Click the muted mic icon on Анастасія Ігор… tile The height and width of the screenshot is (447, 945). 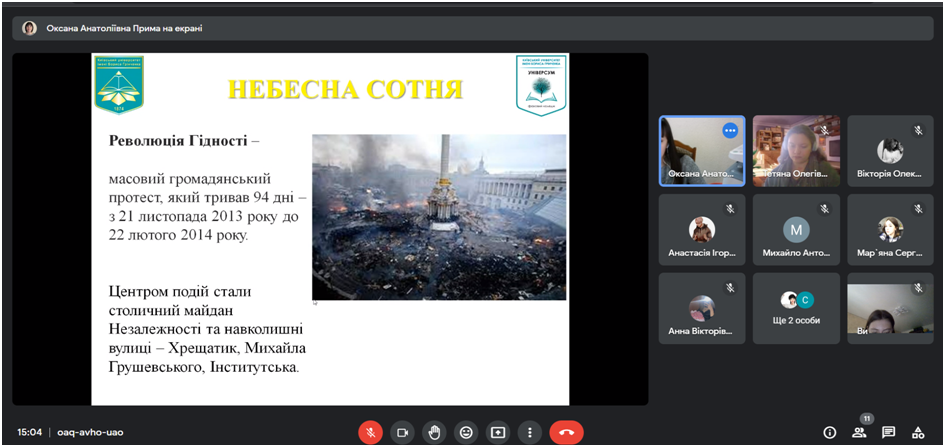tap(730, 209)
